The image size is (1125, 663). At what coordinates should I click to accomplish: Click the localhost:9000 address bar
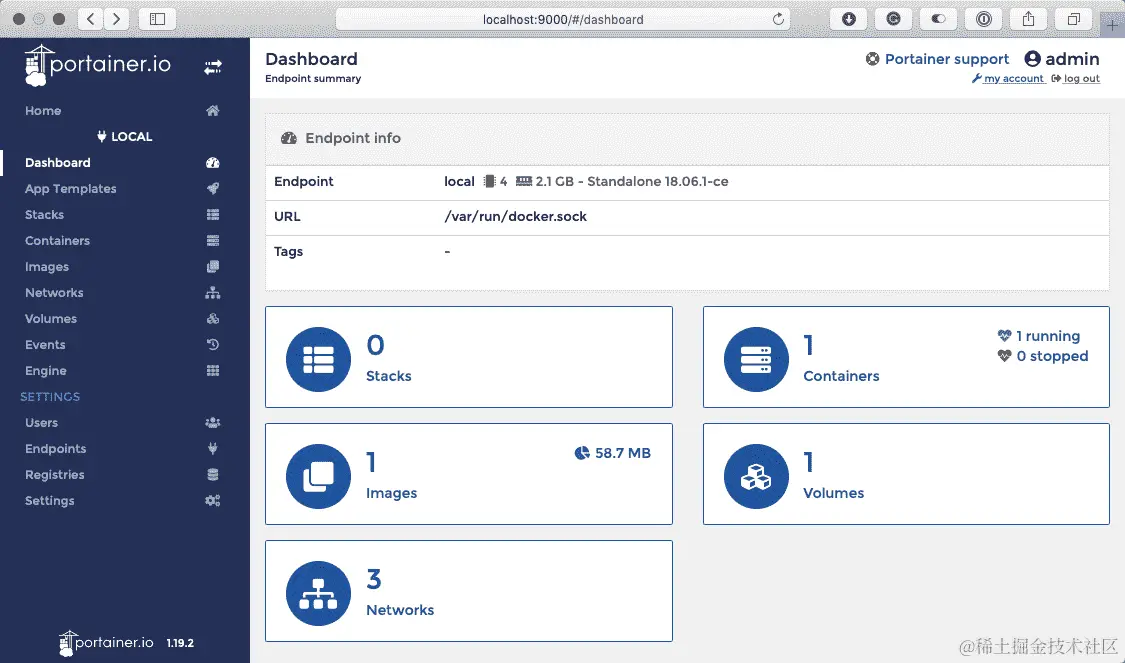click(x=563, y=19)
